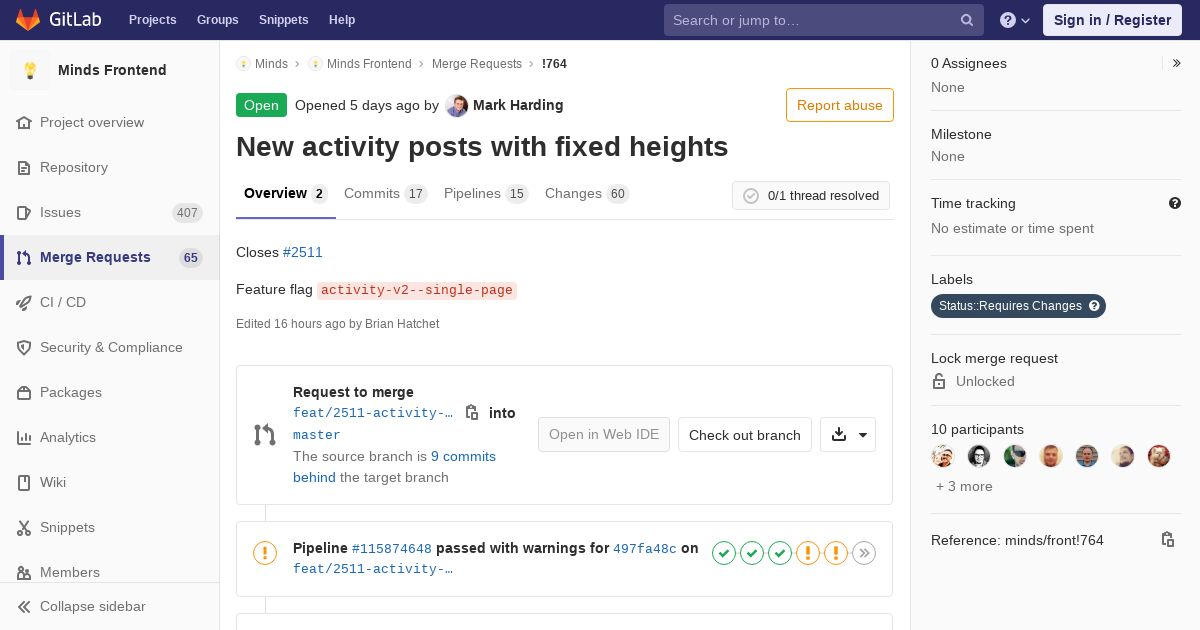
Task: Expand remaining pipeline stages arrow
Action: click(864, 553)
